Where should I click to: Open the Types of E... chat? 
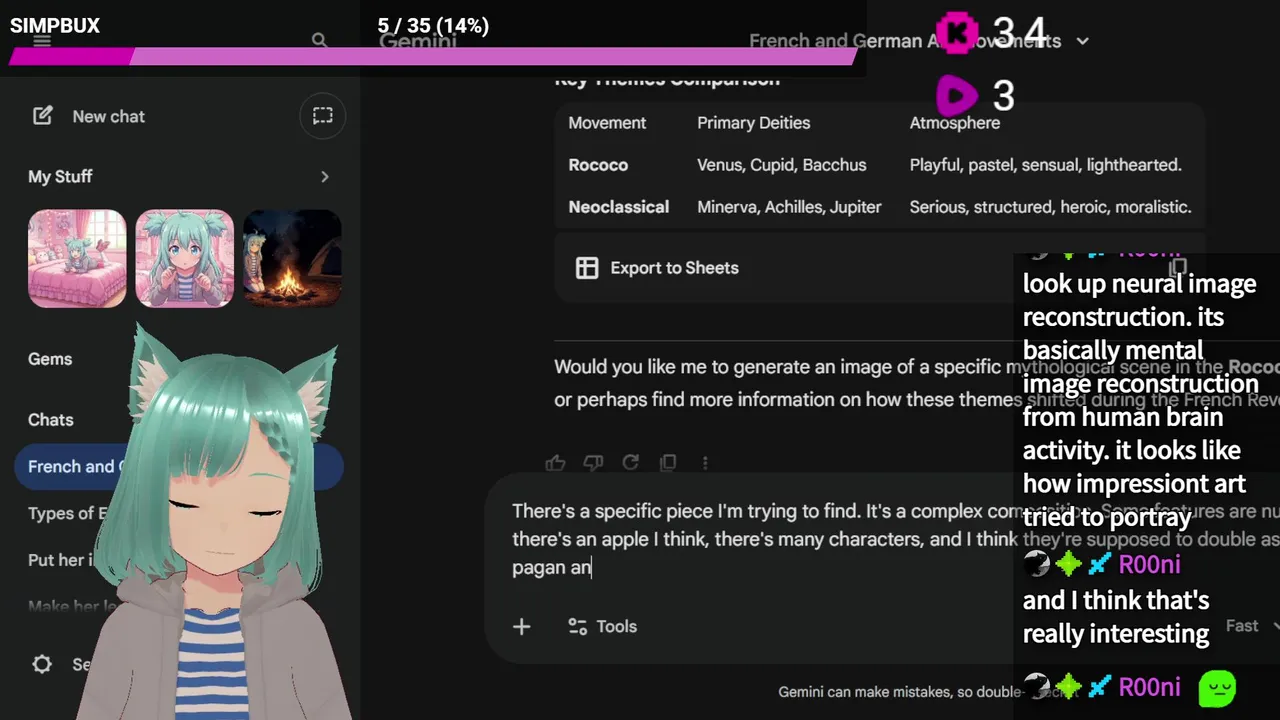pos(68,513)
